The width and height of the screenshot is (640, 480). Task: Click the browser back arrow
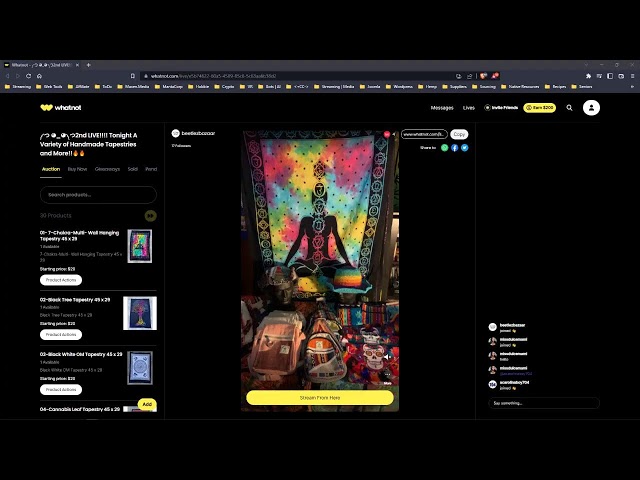tap(7, 76)
